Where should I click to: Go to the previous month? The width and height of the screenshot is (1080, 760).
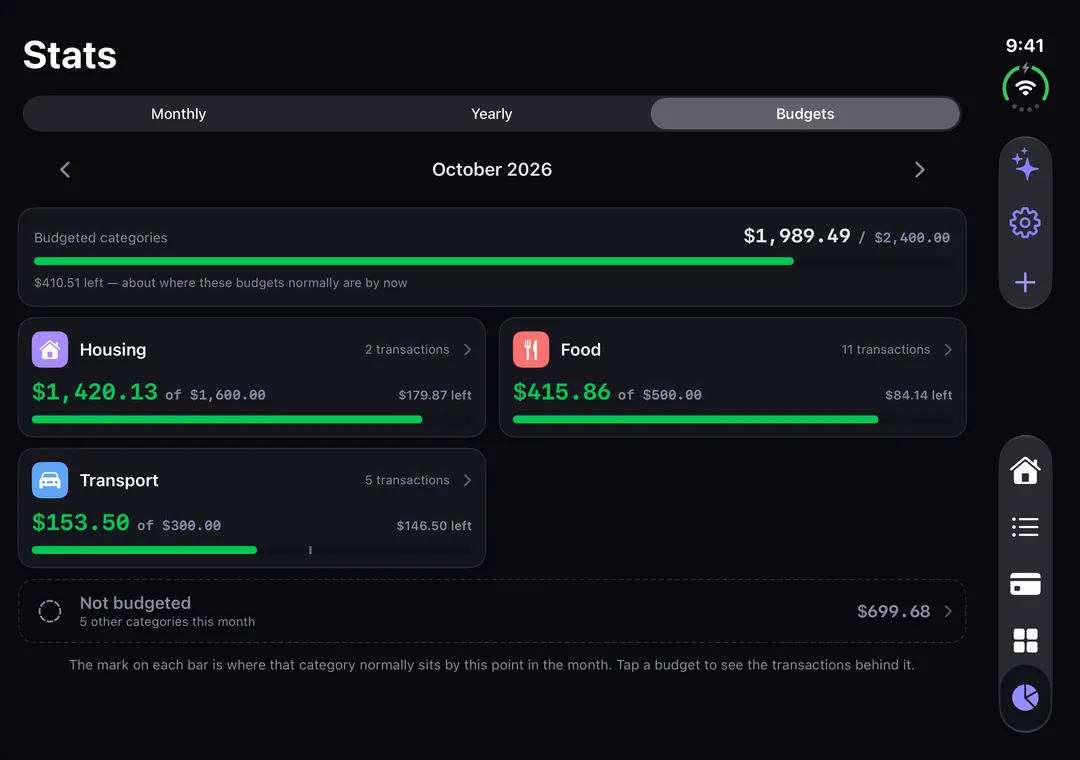coord(65,170)
